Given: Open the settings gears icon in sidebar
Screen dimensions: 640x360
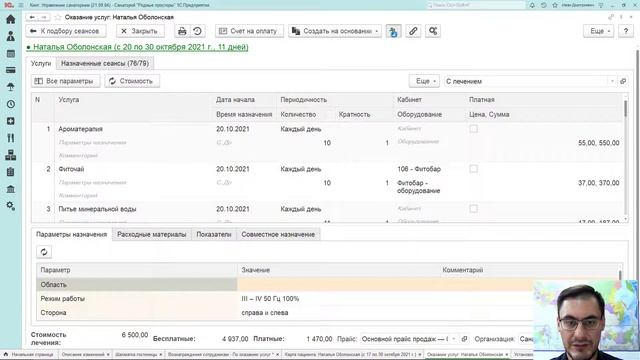Looking at the screenshot, I should (x=11, y=206).
